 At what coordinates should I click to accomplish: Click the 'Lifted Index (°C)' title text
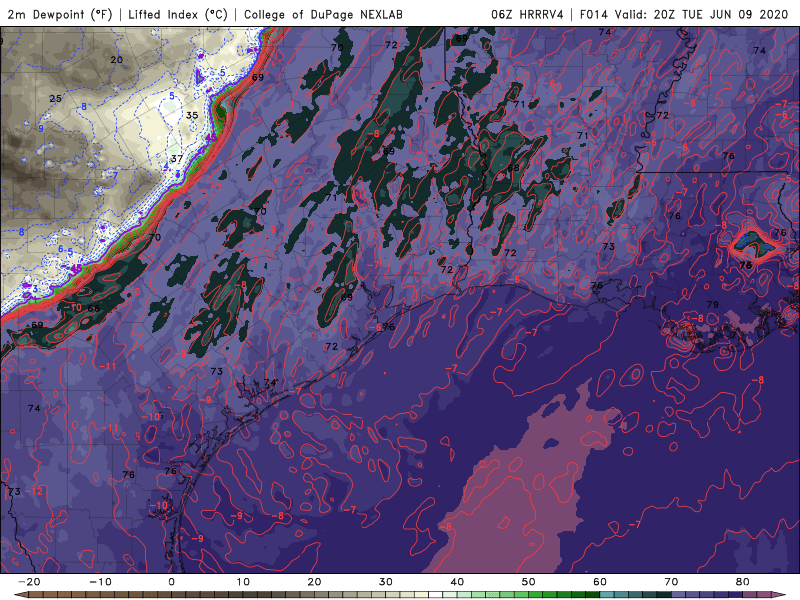pyautogui.click(x=178, y=14)
